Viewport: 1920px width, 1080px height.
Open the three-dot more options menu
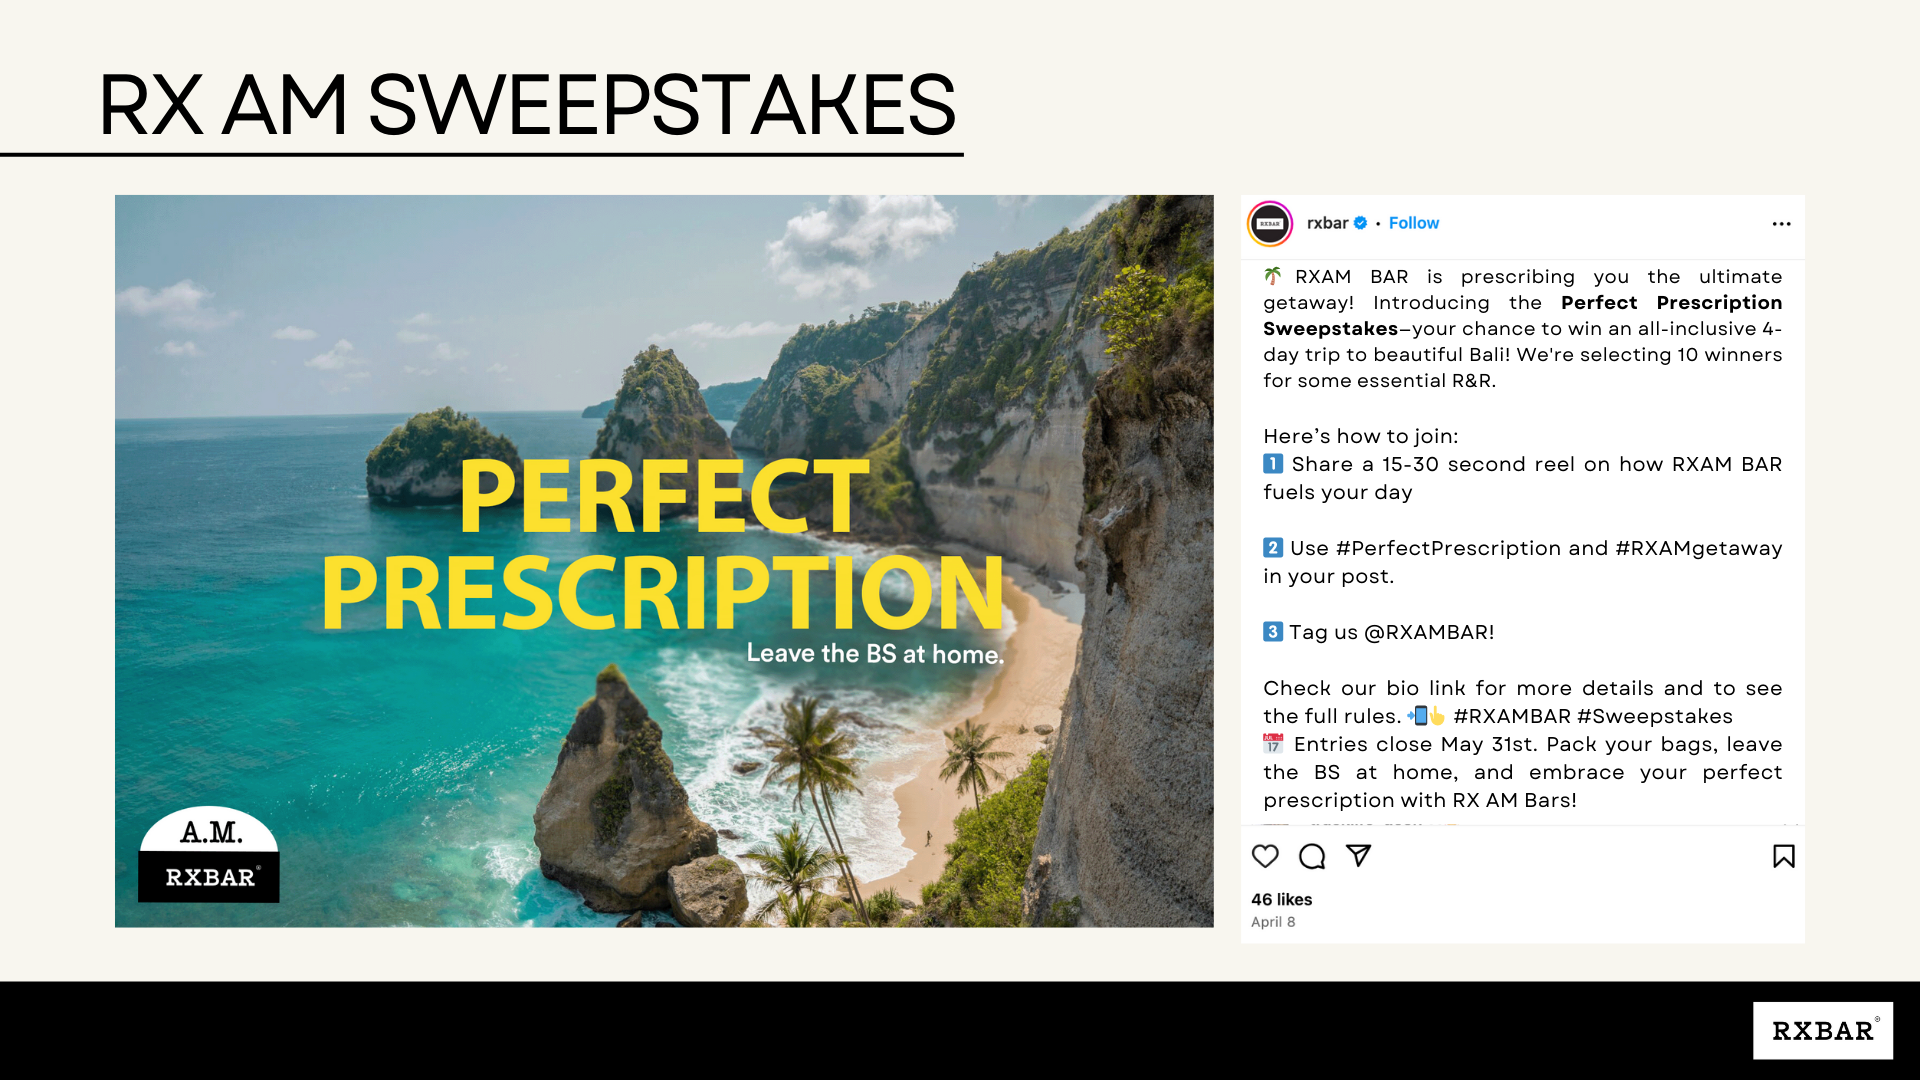coord(1781,224)
